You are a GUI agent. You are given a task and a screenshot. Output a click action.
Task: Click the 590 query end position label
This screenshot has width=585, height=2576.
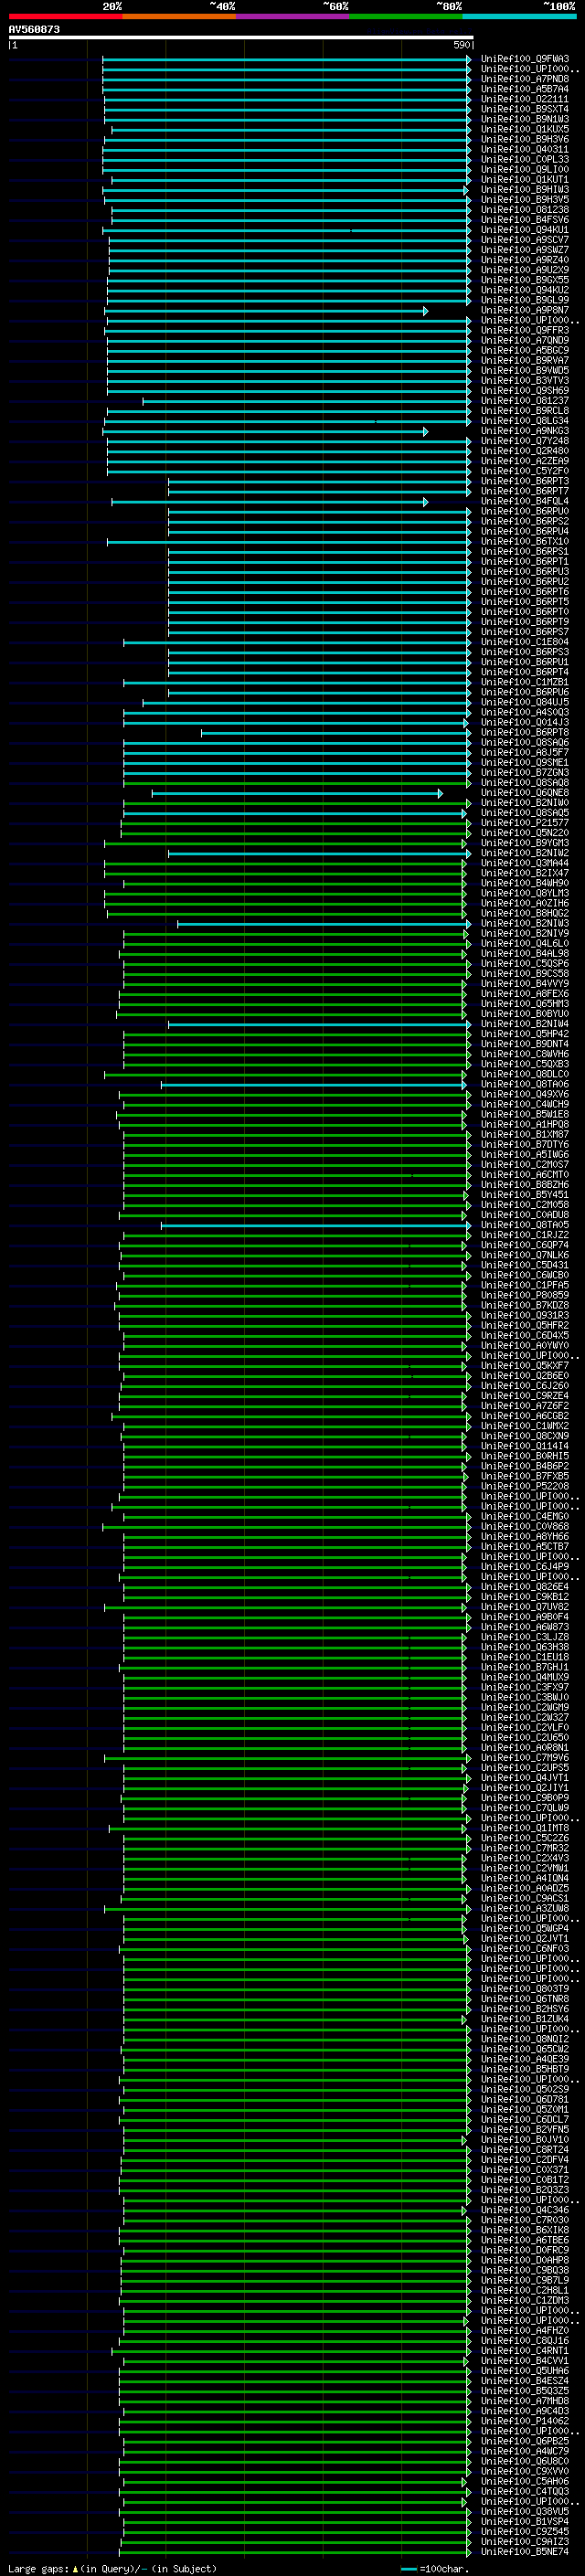461,45
